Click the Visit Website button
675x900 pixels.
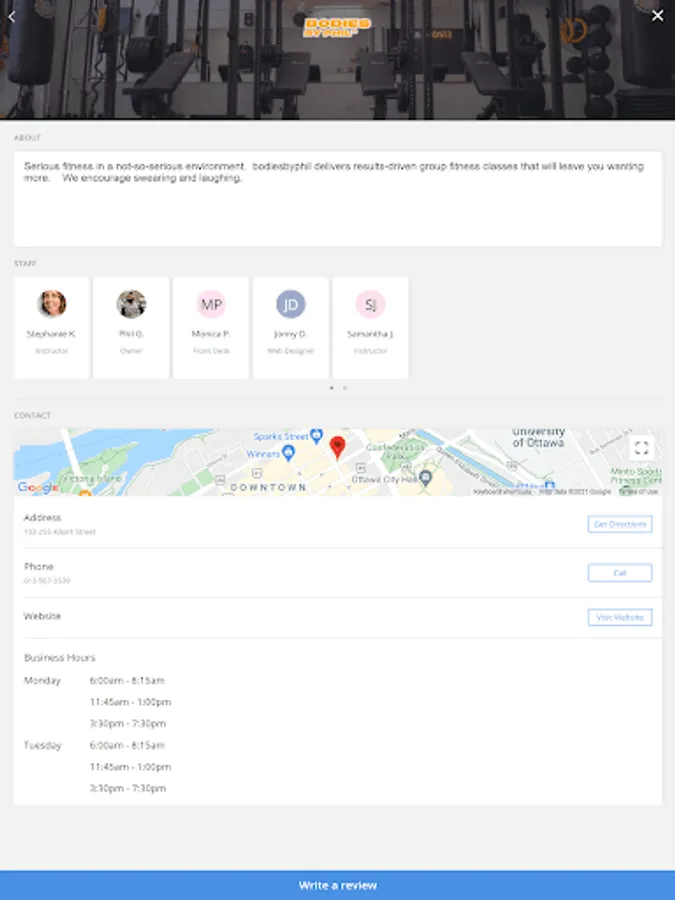pyautogui.click(x=620, y=618)
